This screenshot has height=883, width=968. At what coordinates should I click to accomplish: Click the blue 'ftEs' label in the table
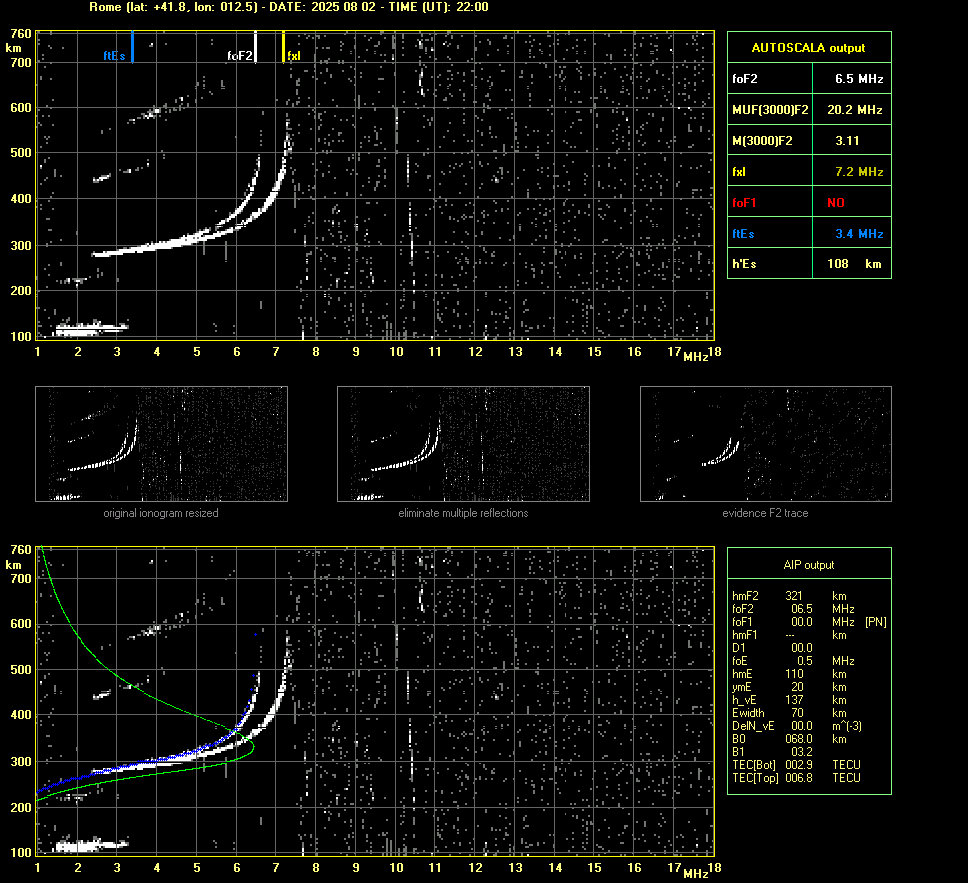point(743,233)
